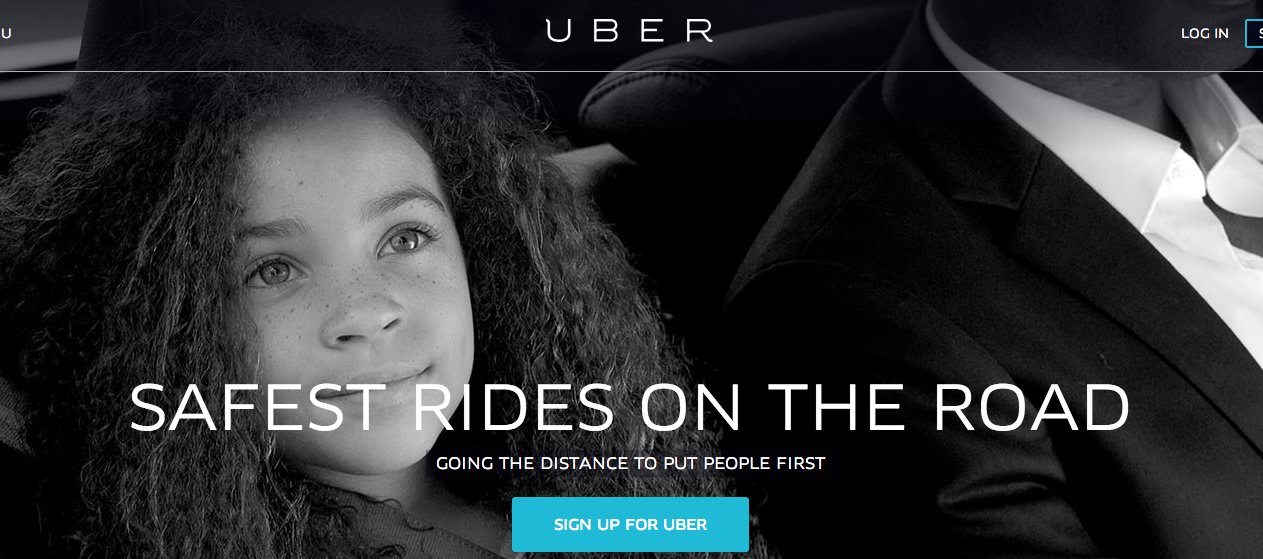The image size is (1263, 559).
Task: Click the SAFEST RIDES ON THE ROAD headline
Action: coord(630,408)
